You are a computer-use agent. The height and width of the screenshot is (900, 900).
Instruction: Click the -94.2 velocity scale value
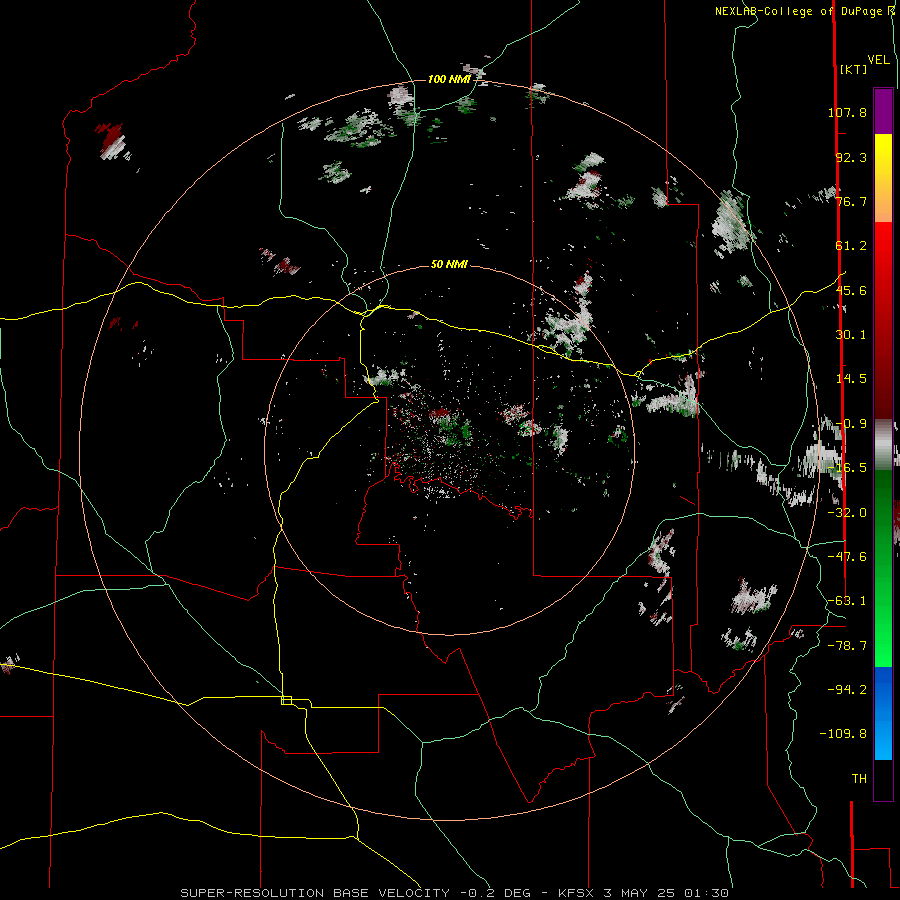(847, 689)
